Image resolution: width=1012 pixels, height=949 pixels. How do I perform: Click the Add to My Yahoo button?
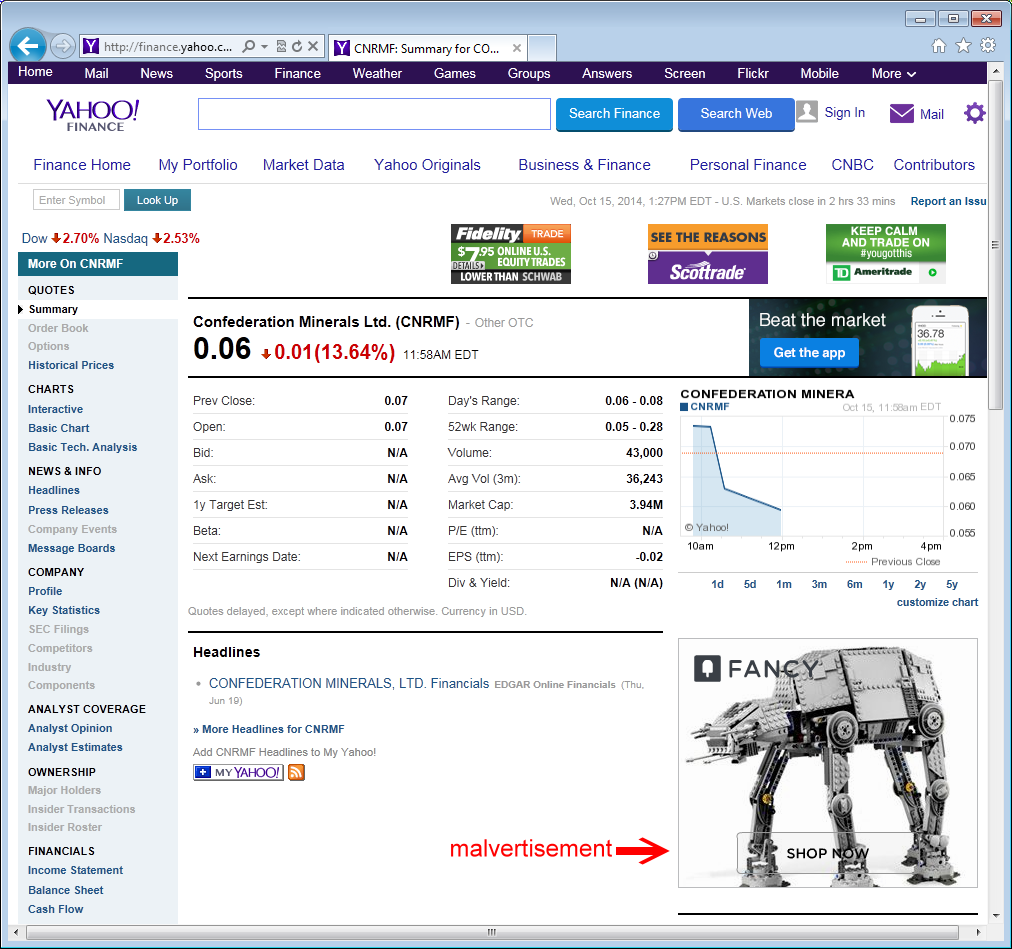click(x=238, y=772)
